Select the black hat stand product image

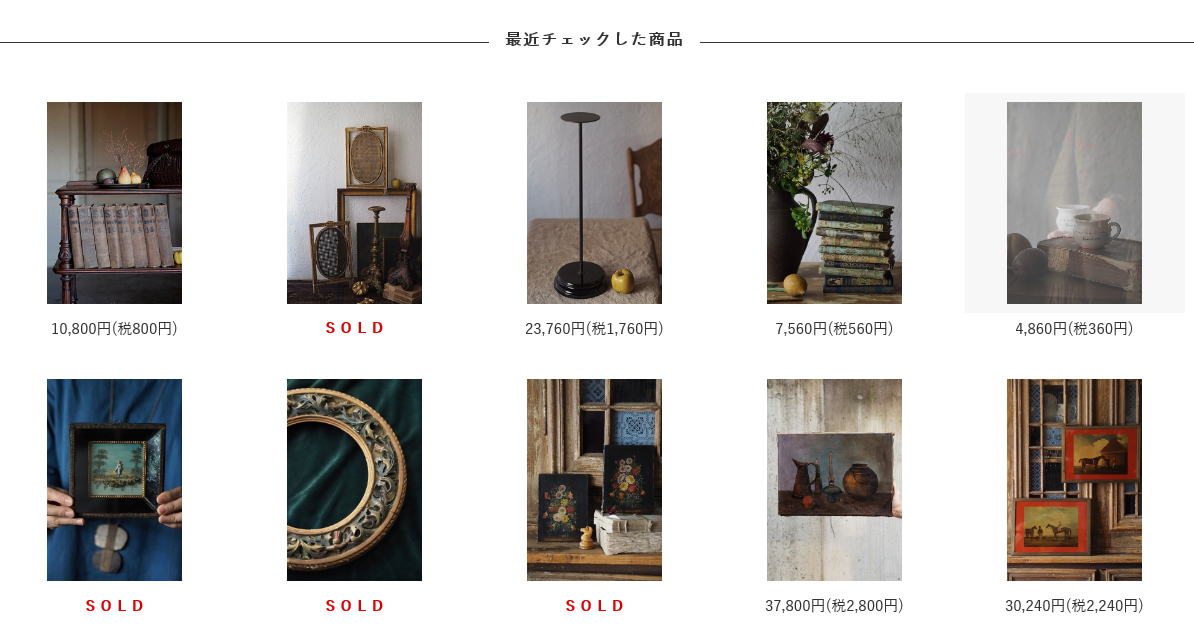coord(594,203)
